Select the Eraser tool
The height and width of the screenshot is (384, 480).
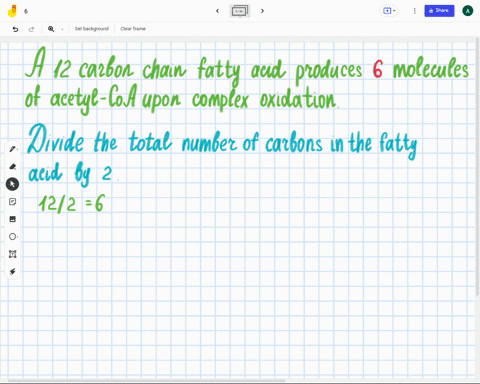(x=13, y=166)
